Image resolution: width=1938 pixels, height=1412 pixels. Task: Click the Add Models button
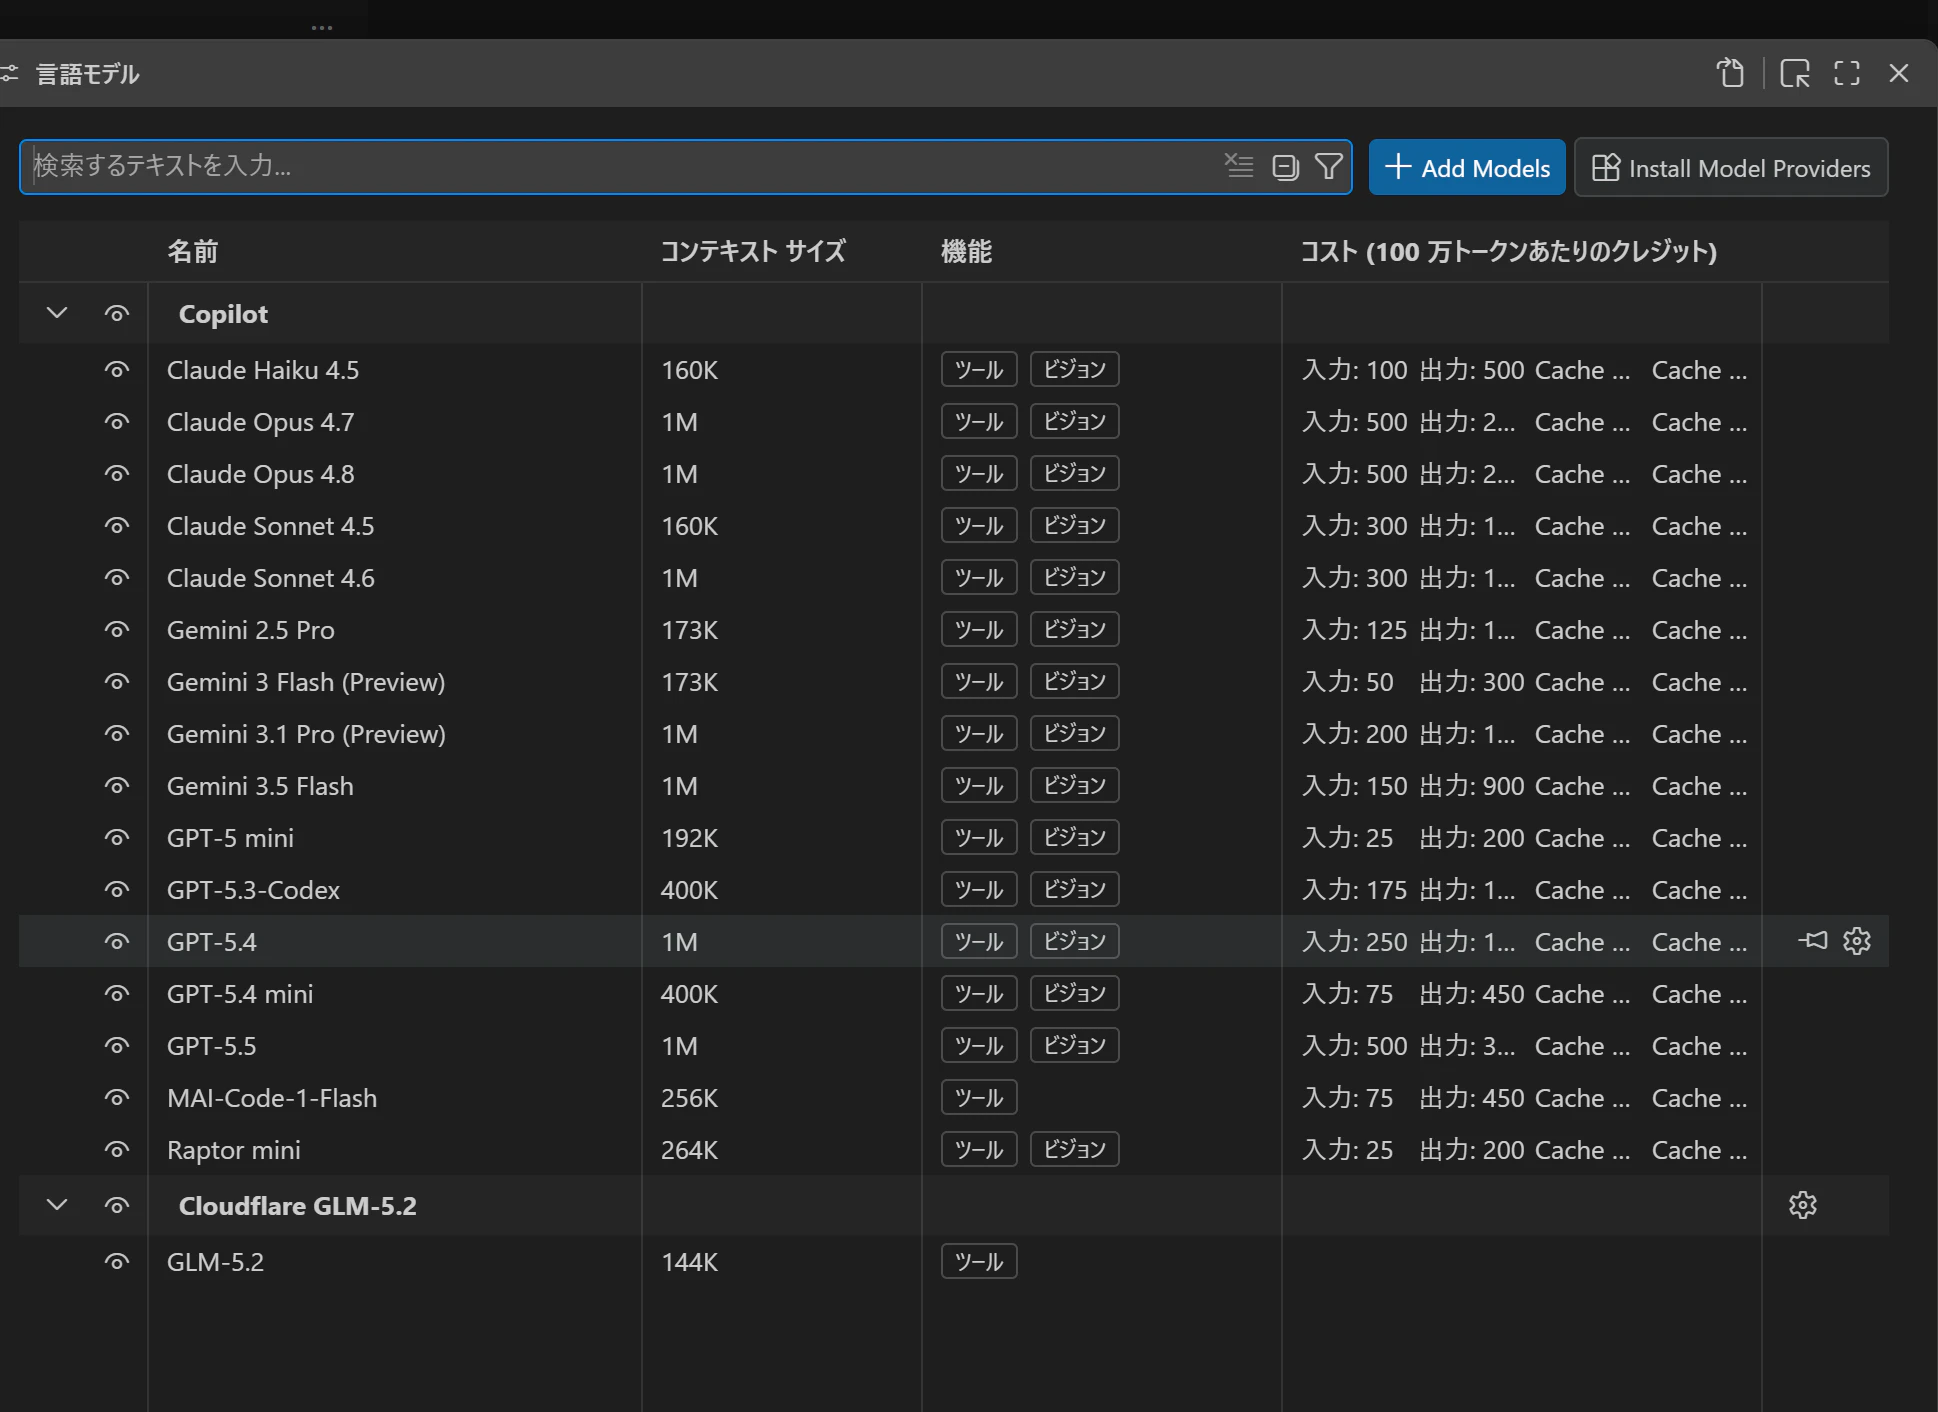point(1467,167)
